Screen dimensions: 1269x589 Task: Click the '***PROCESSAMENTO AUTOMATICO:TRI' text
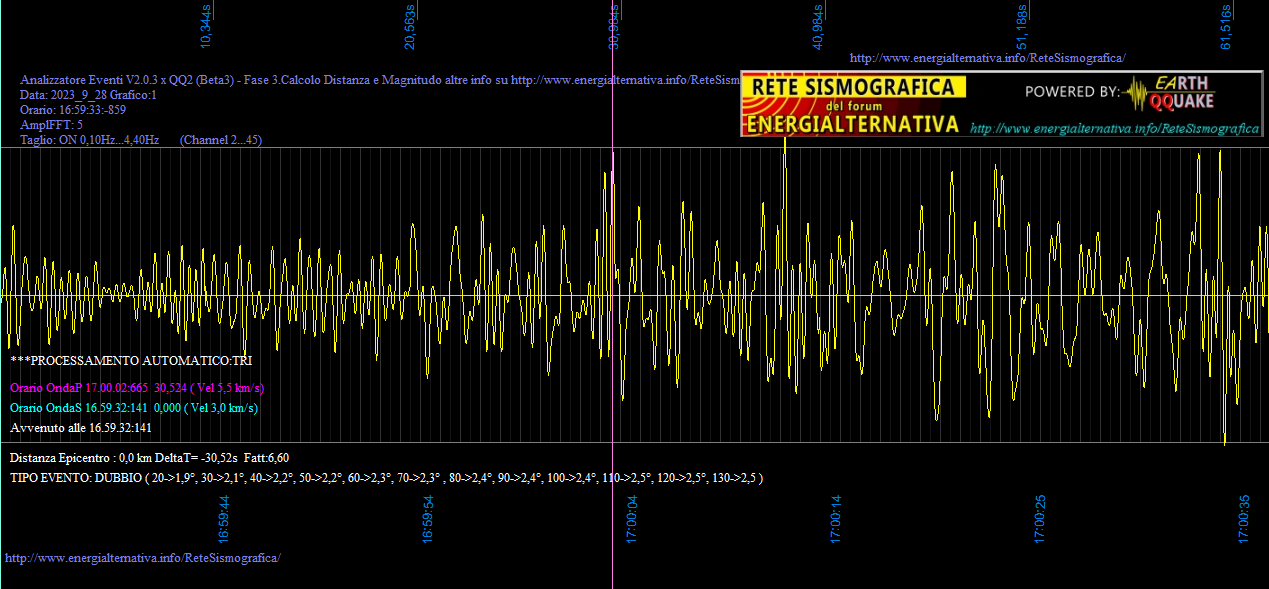131,359
